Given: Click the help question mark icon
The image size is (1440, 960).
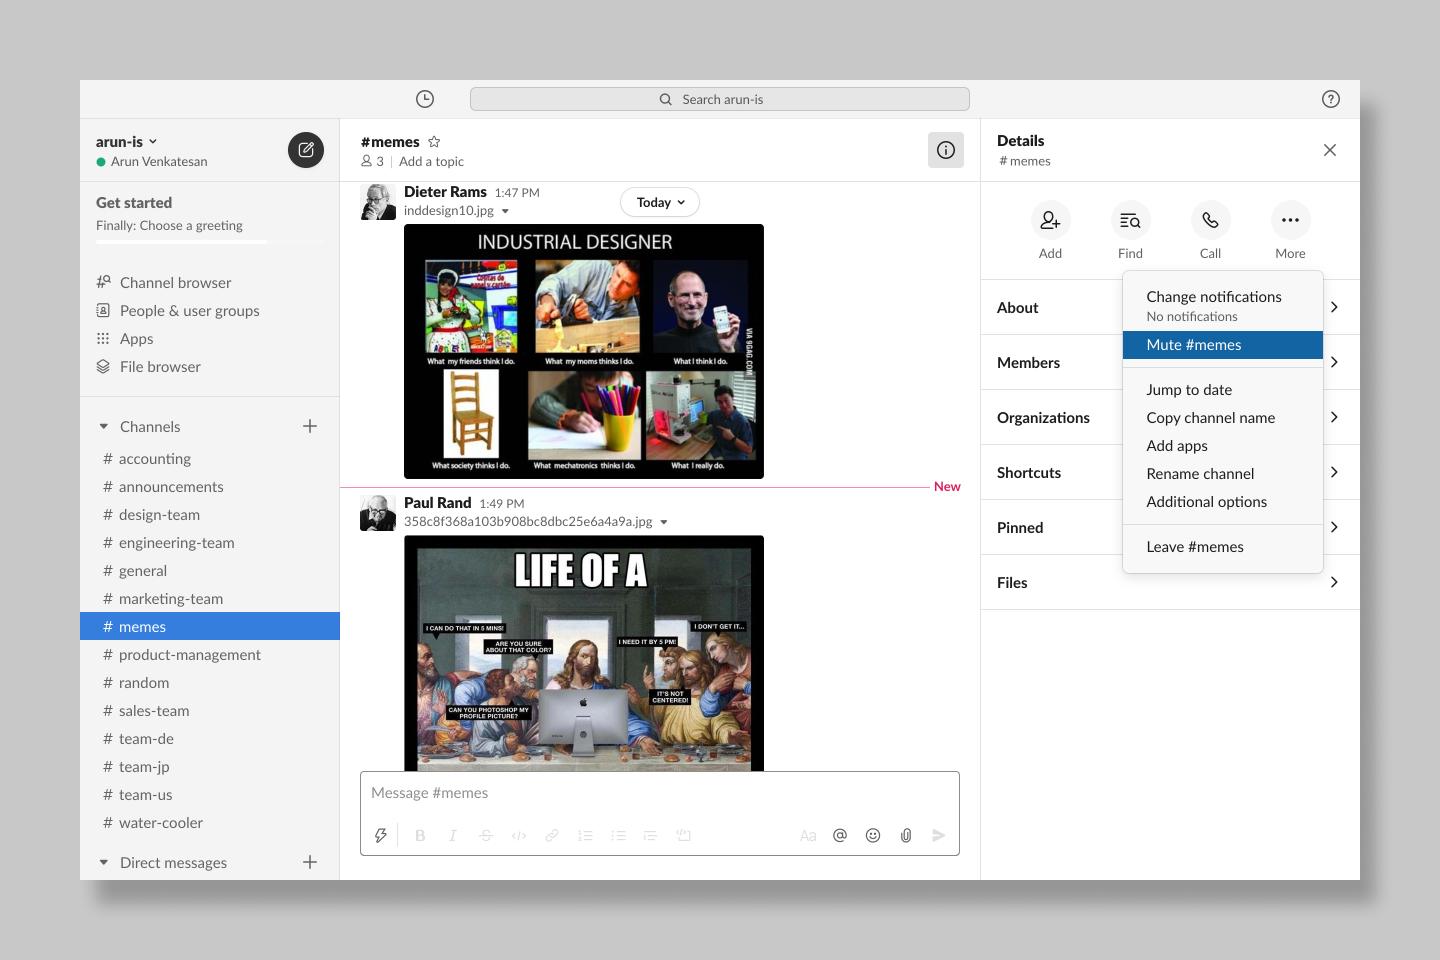Looking at the screenshot, I should tap(1330, 99).
